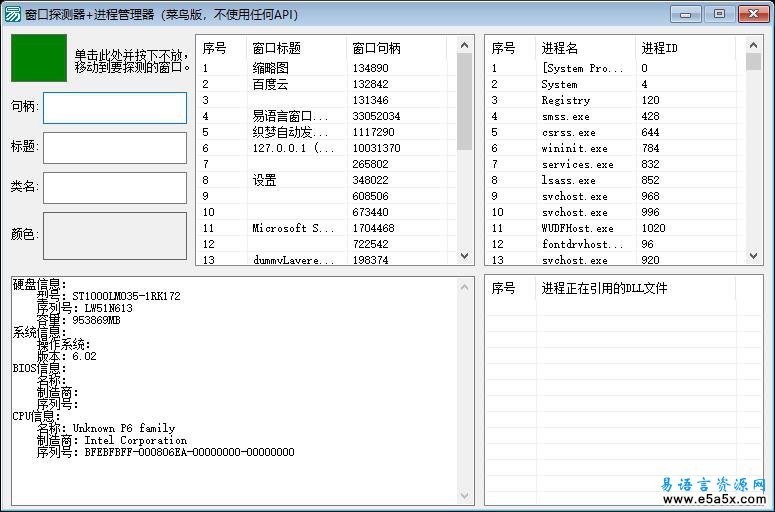
Task: Maximize the window probe application
Action: (x=719, y=14)
